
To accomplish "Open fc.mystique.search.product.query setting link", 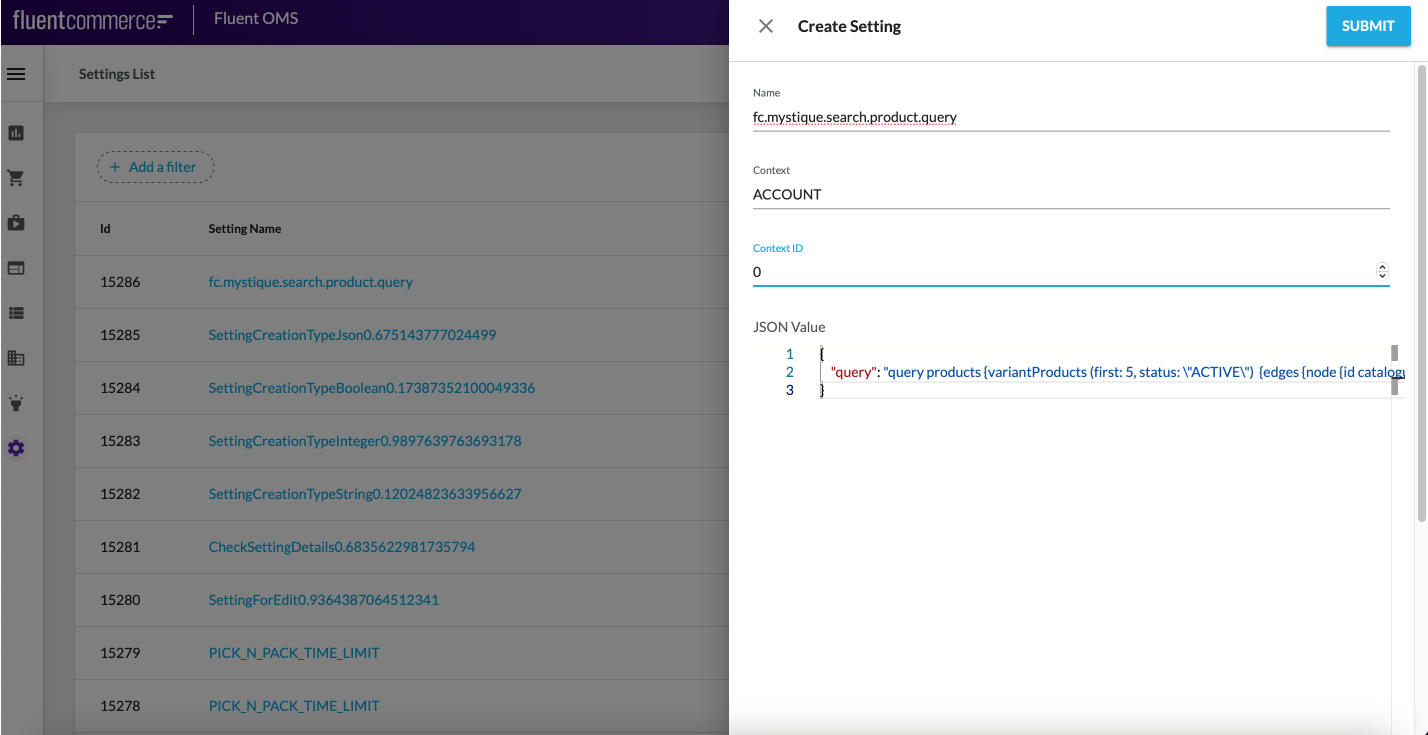I will pos(310,282).
